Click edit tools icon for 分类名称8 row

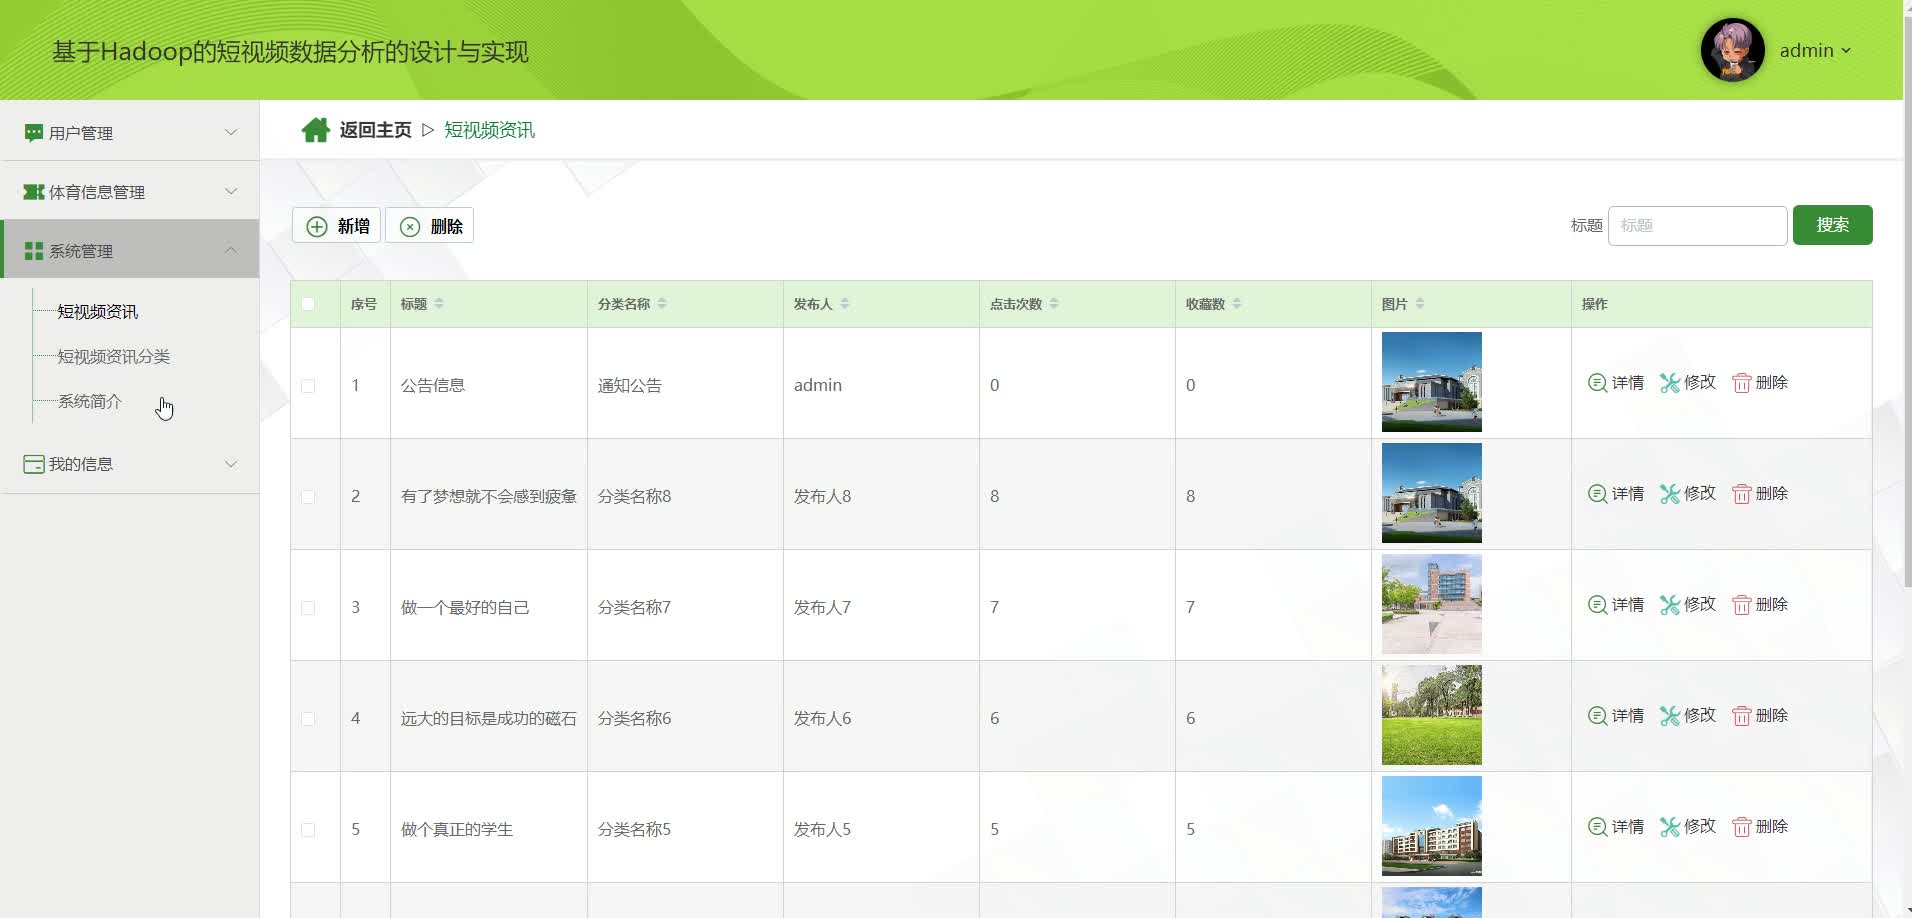pos(1669,493)
